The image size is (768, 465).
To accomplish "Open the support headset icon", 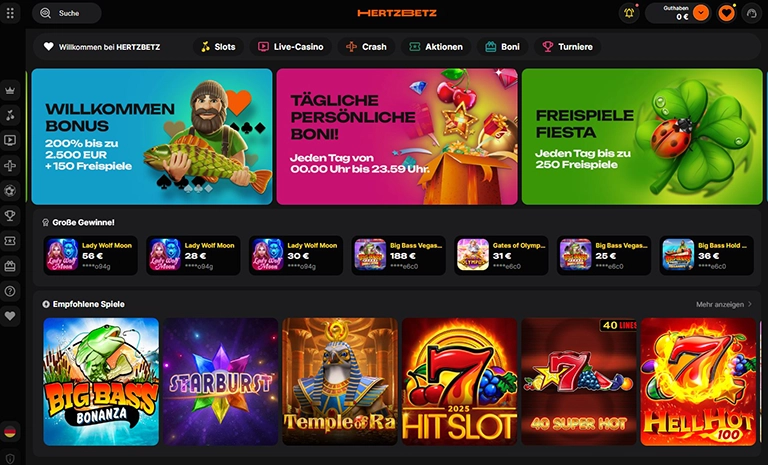I will (x=752, y=13).
